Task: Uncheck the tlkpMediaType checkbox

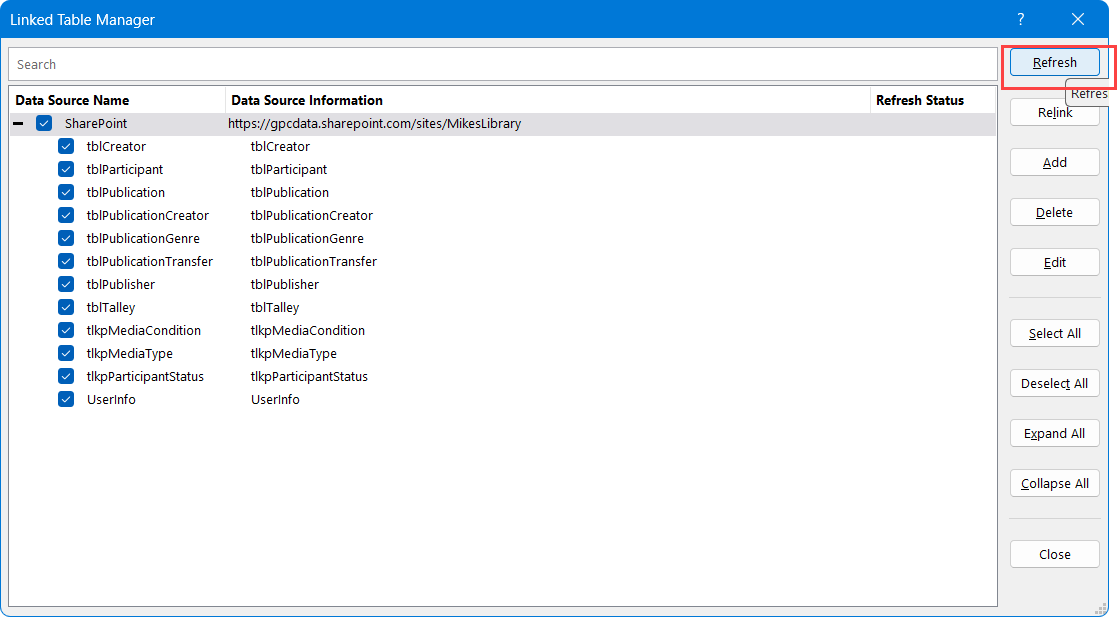Action: pyautogui.click(x=66, y=353)
